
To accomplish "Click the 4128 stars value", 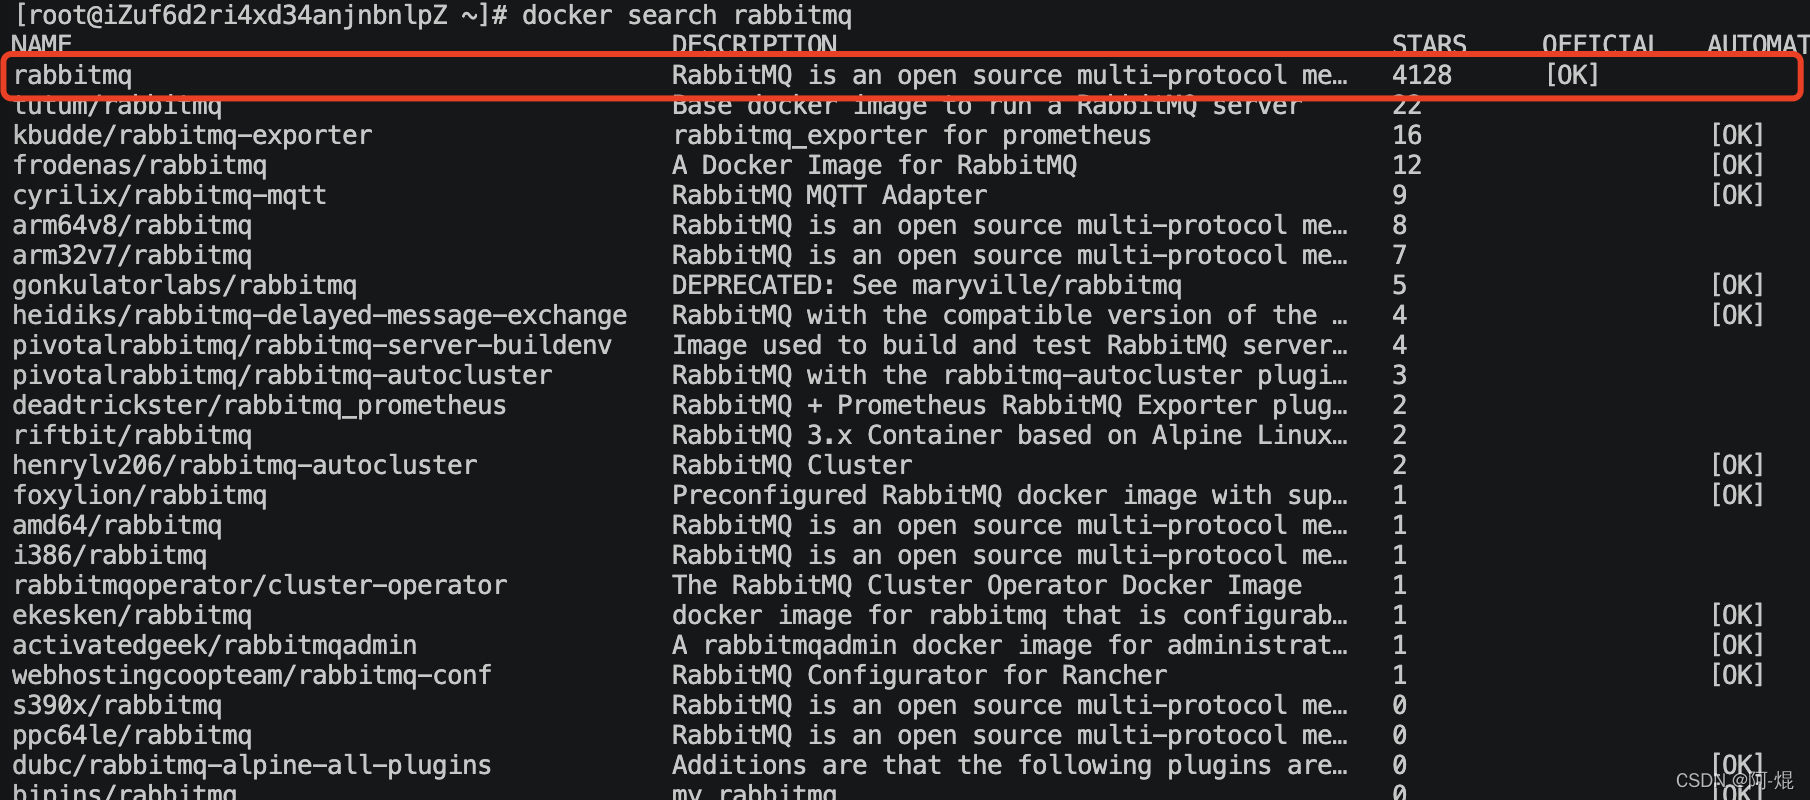I will [1422, 75].
